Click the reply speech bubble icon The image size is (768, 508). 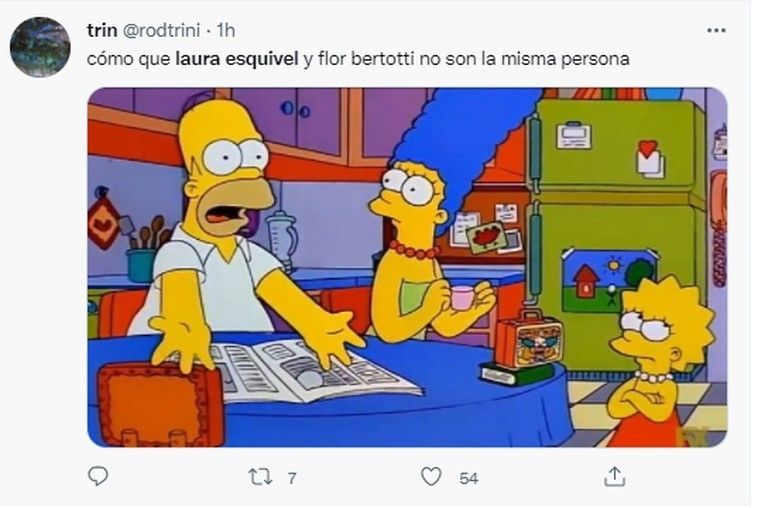[98, 476]
